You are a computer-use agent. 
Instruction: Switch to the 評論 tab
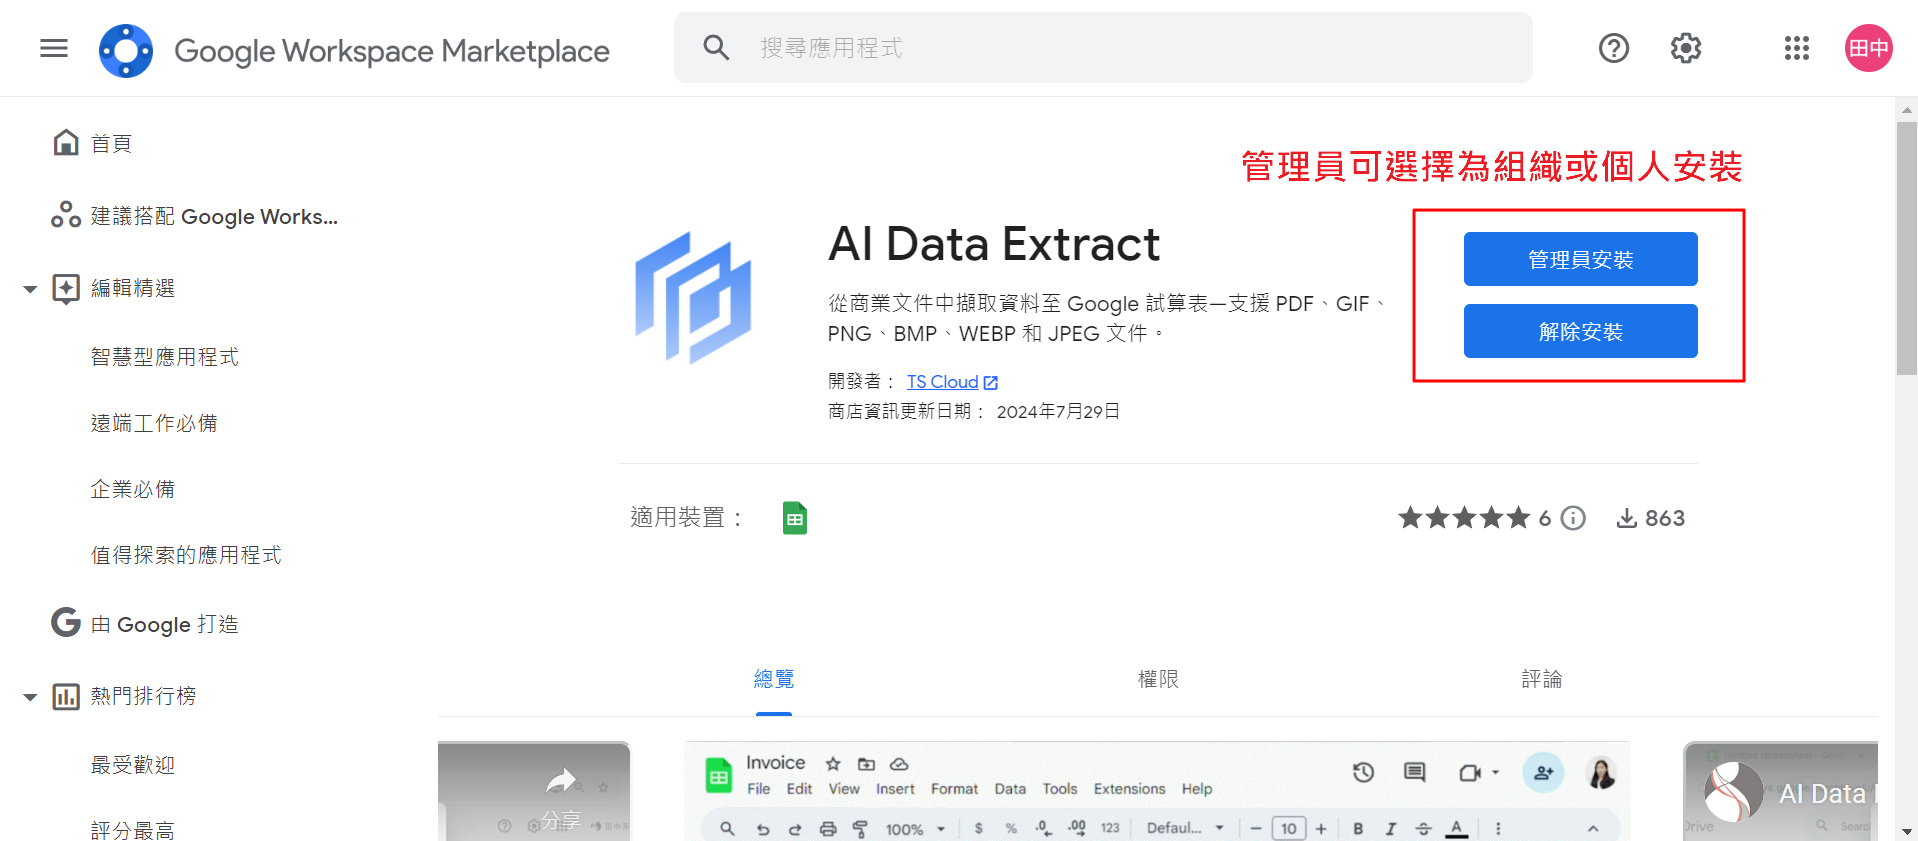(x=1541, y=680)
